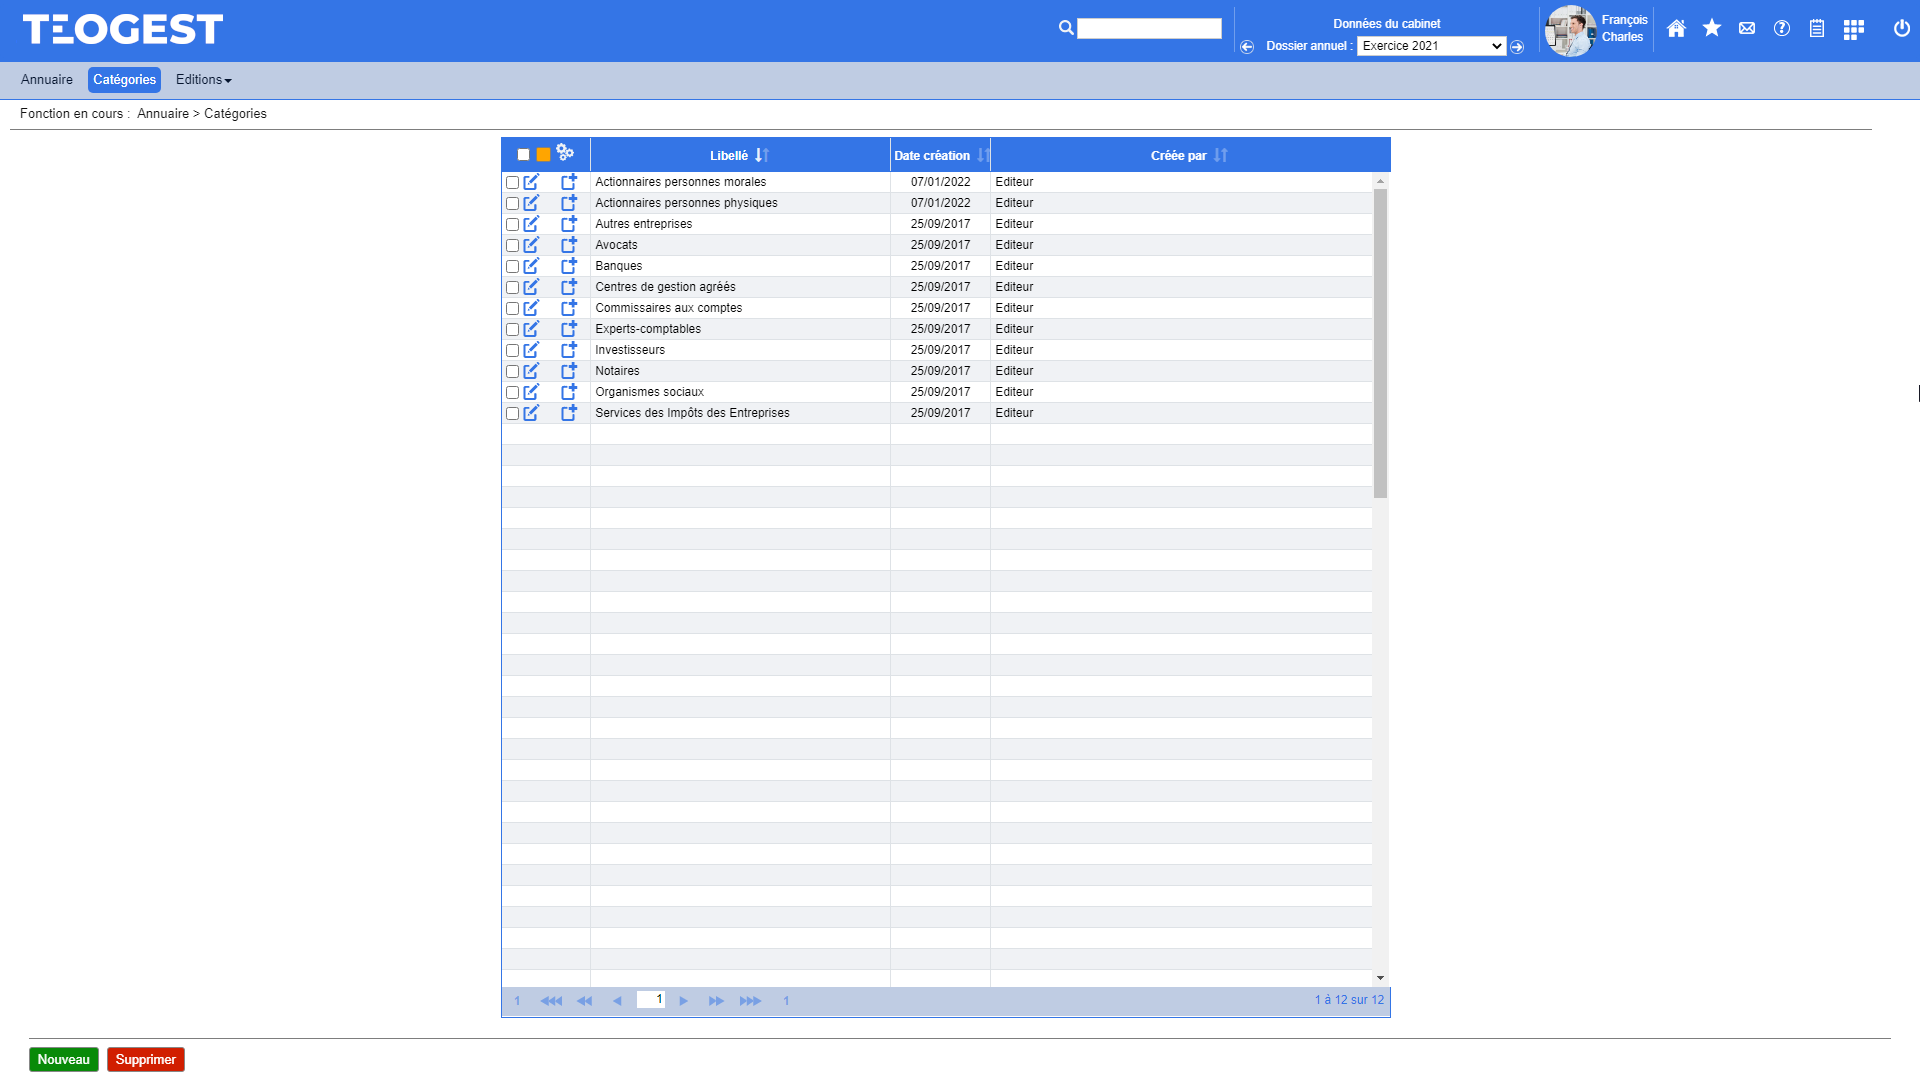Click the Nouveau button
The width and height of the screenshot is (1920, 1080).
tap(63, 1059)
